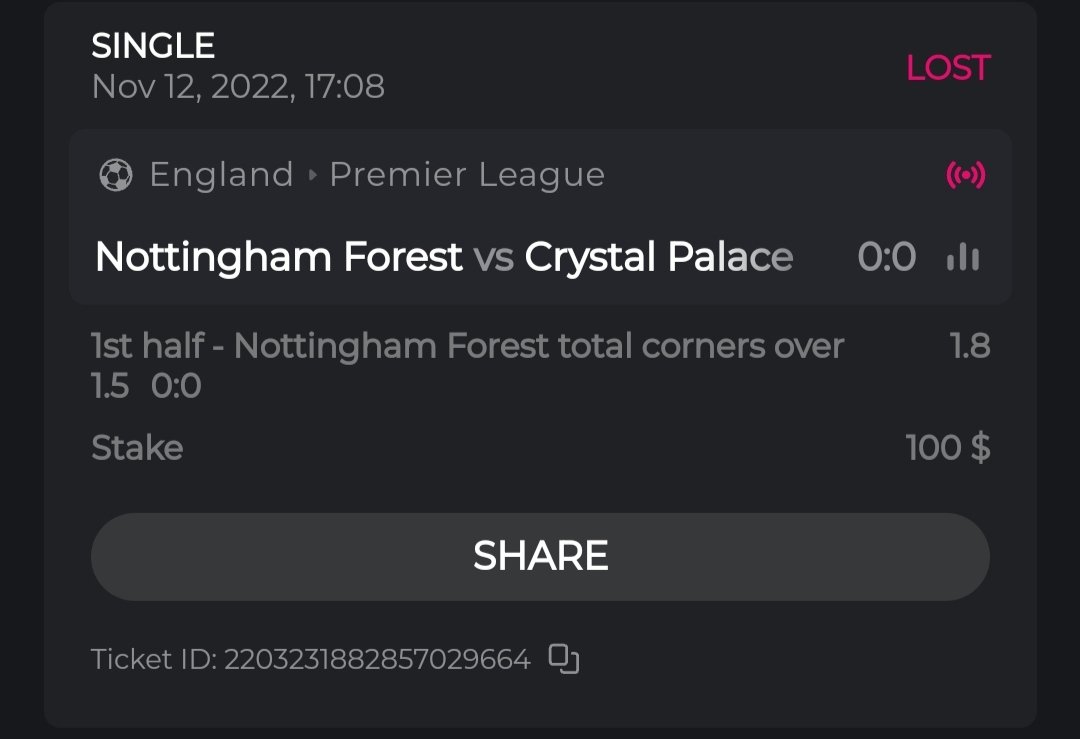The width and height of the screenshot is (1080, 739).
Task: Copy the ticket ID with copy icon
Action: (565, 659)
